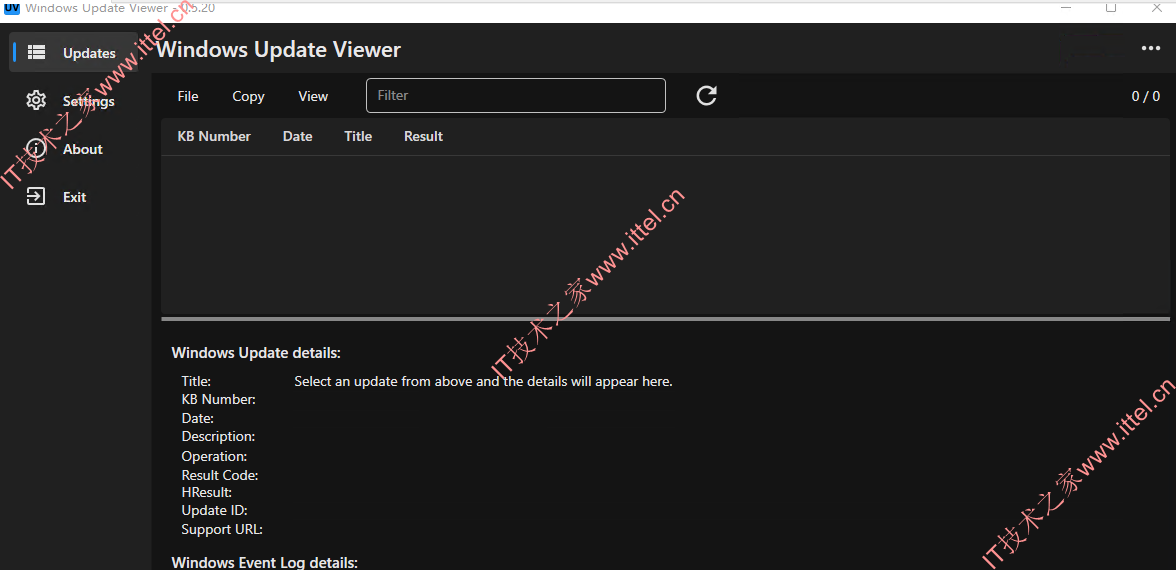Click the 'Result Code:' label
This screenshot has height=570, width=1176.
[x=220, y=475]
